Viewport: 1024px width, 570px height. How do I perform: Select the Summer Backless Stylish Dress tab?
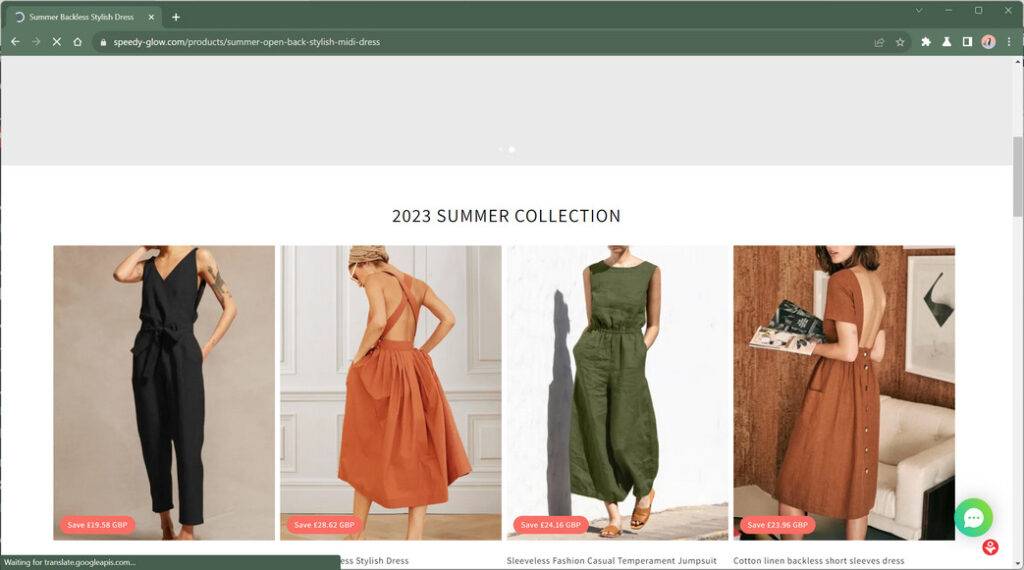(x=83, y=17)
